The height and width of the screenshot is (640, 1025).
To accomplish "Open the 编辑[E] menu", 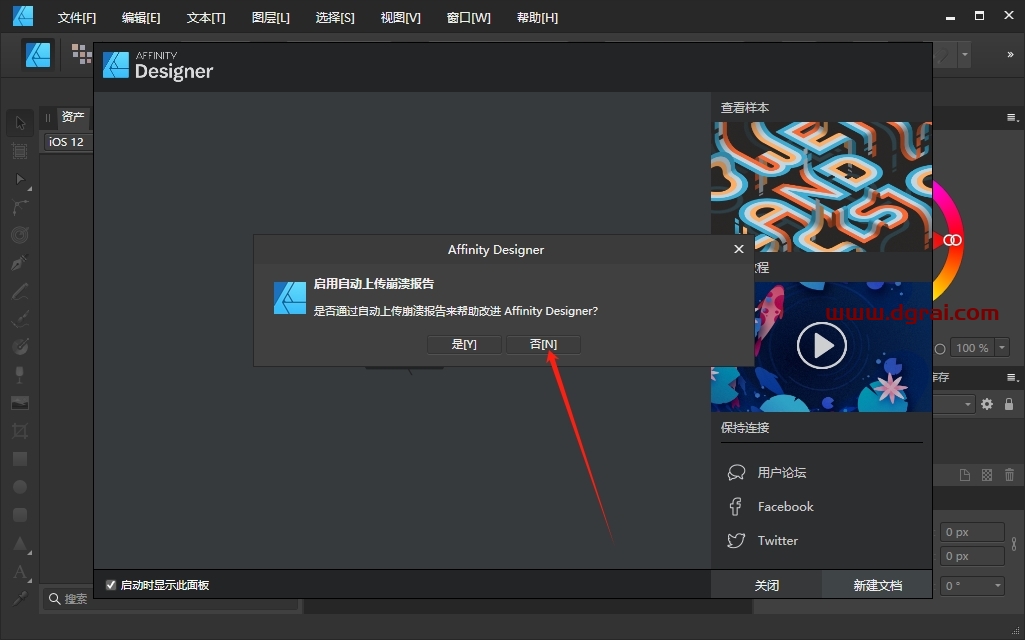I will point(141,18).
